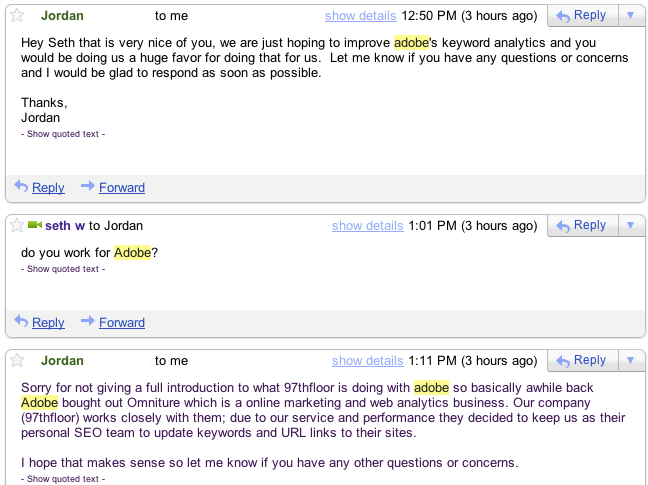This screenshot has height=485, width=648.
Task: Click the Reply link below seth's message
Action: tap(47, 322)
